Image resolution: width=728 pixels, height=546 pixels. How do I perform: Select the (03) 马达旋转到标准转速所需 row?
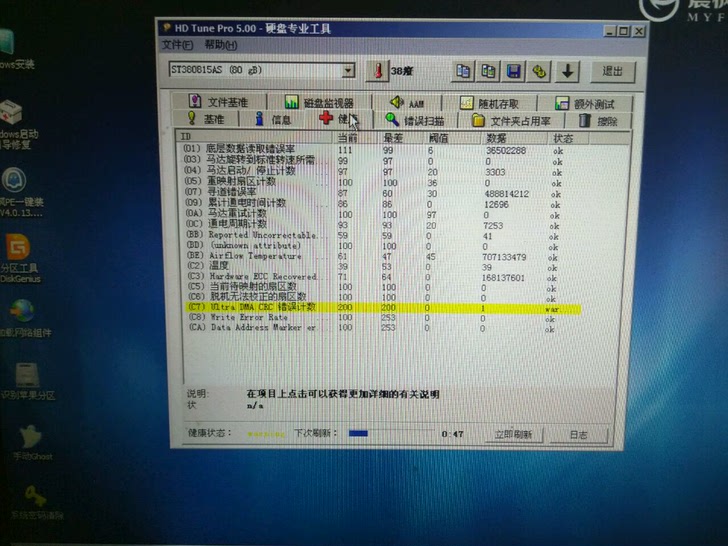(373, 161)
